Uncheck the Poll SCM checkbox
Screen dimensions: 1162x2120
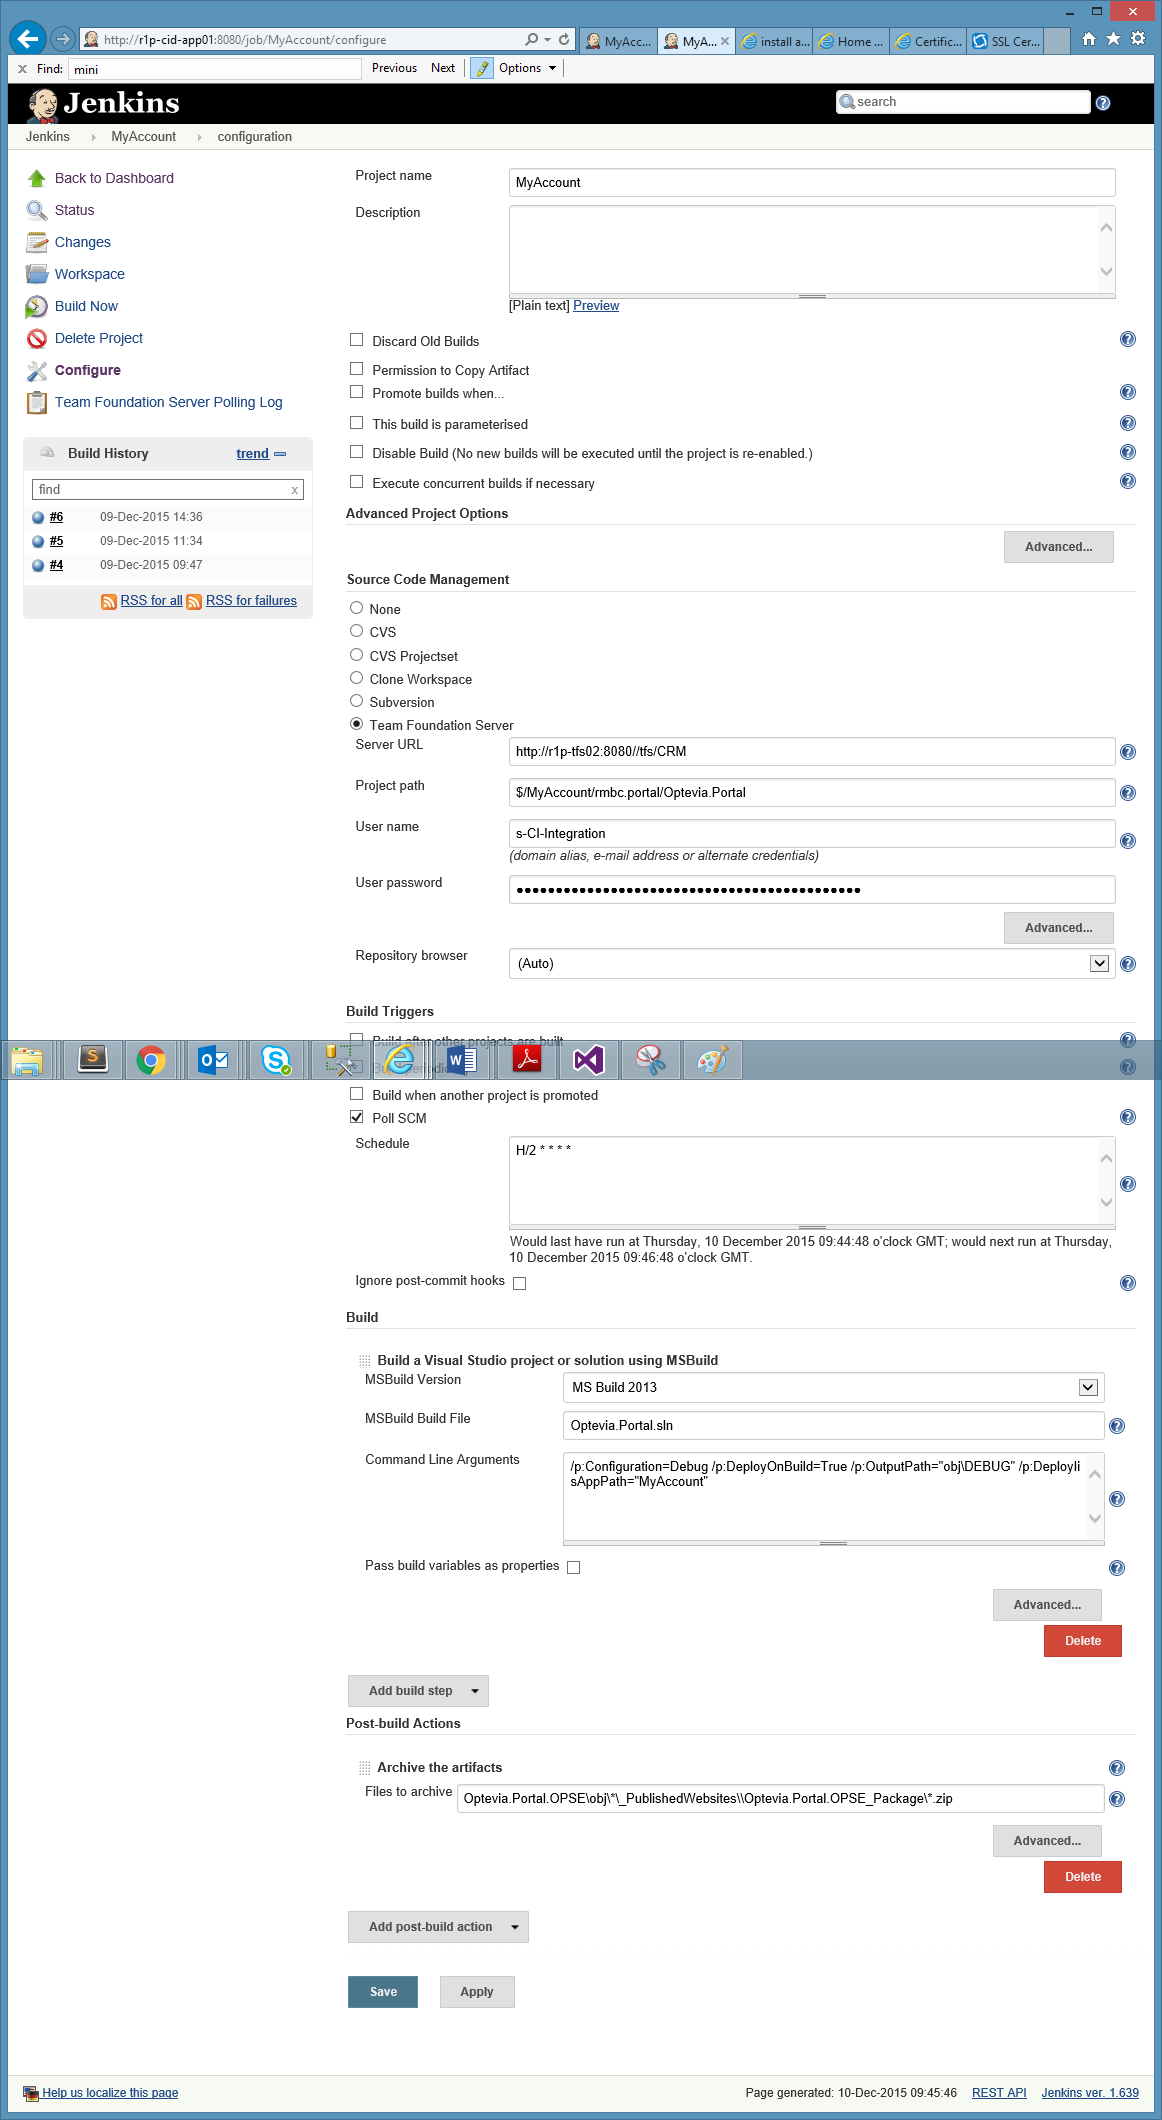tap(357, 1118)
